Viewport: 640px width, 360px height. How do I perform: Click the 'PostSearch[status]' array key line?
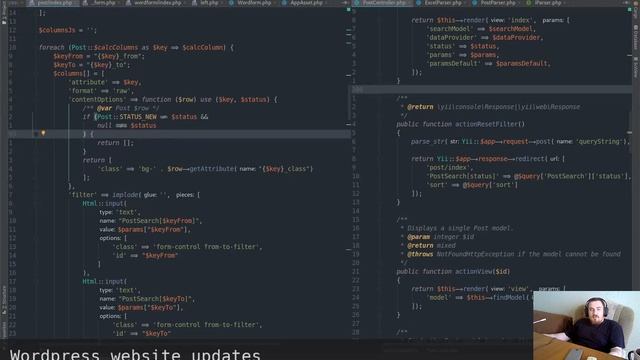528,176
